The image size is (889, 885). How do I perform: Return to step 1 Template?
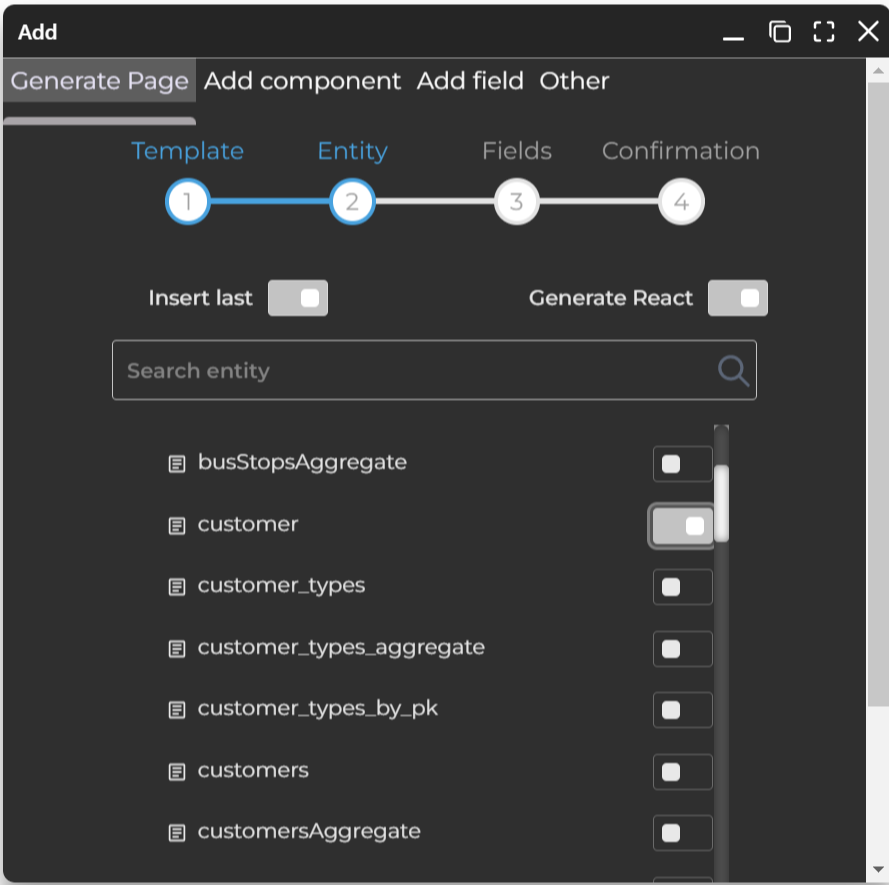pos(188,203)
